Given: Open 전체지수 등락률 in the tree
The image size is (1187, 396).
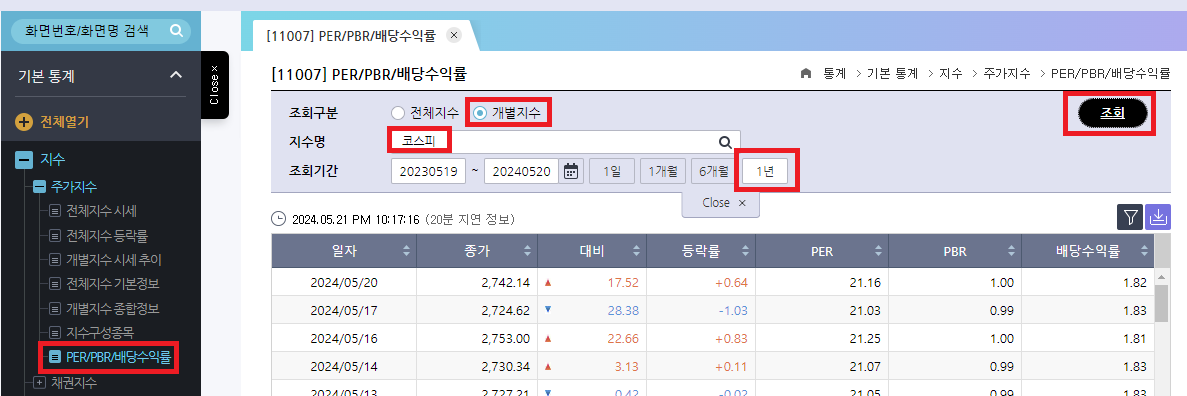Looking at the screenshot, I should (107, 235).
